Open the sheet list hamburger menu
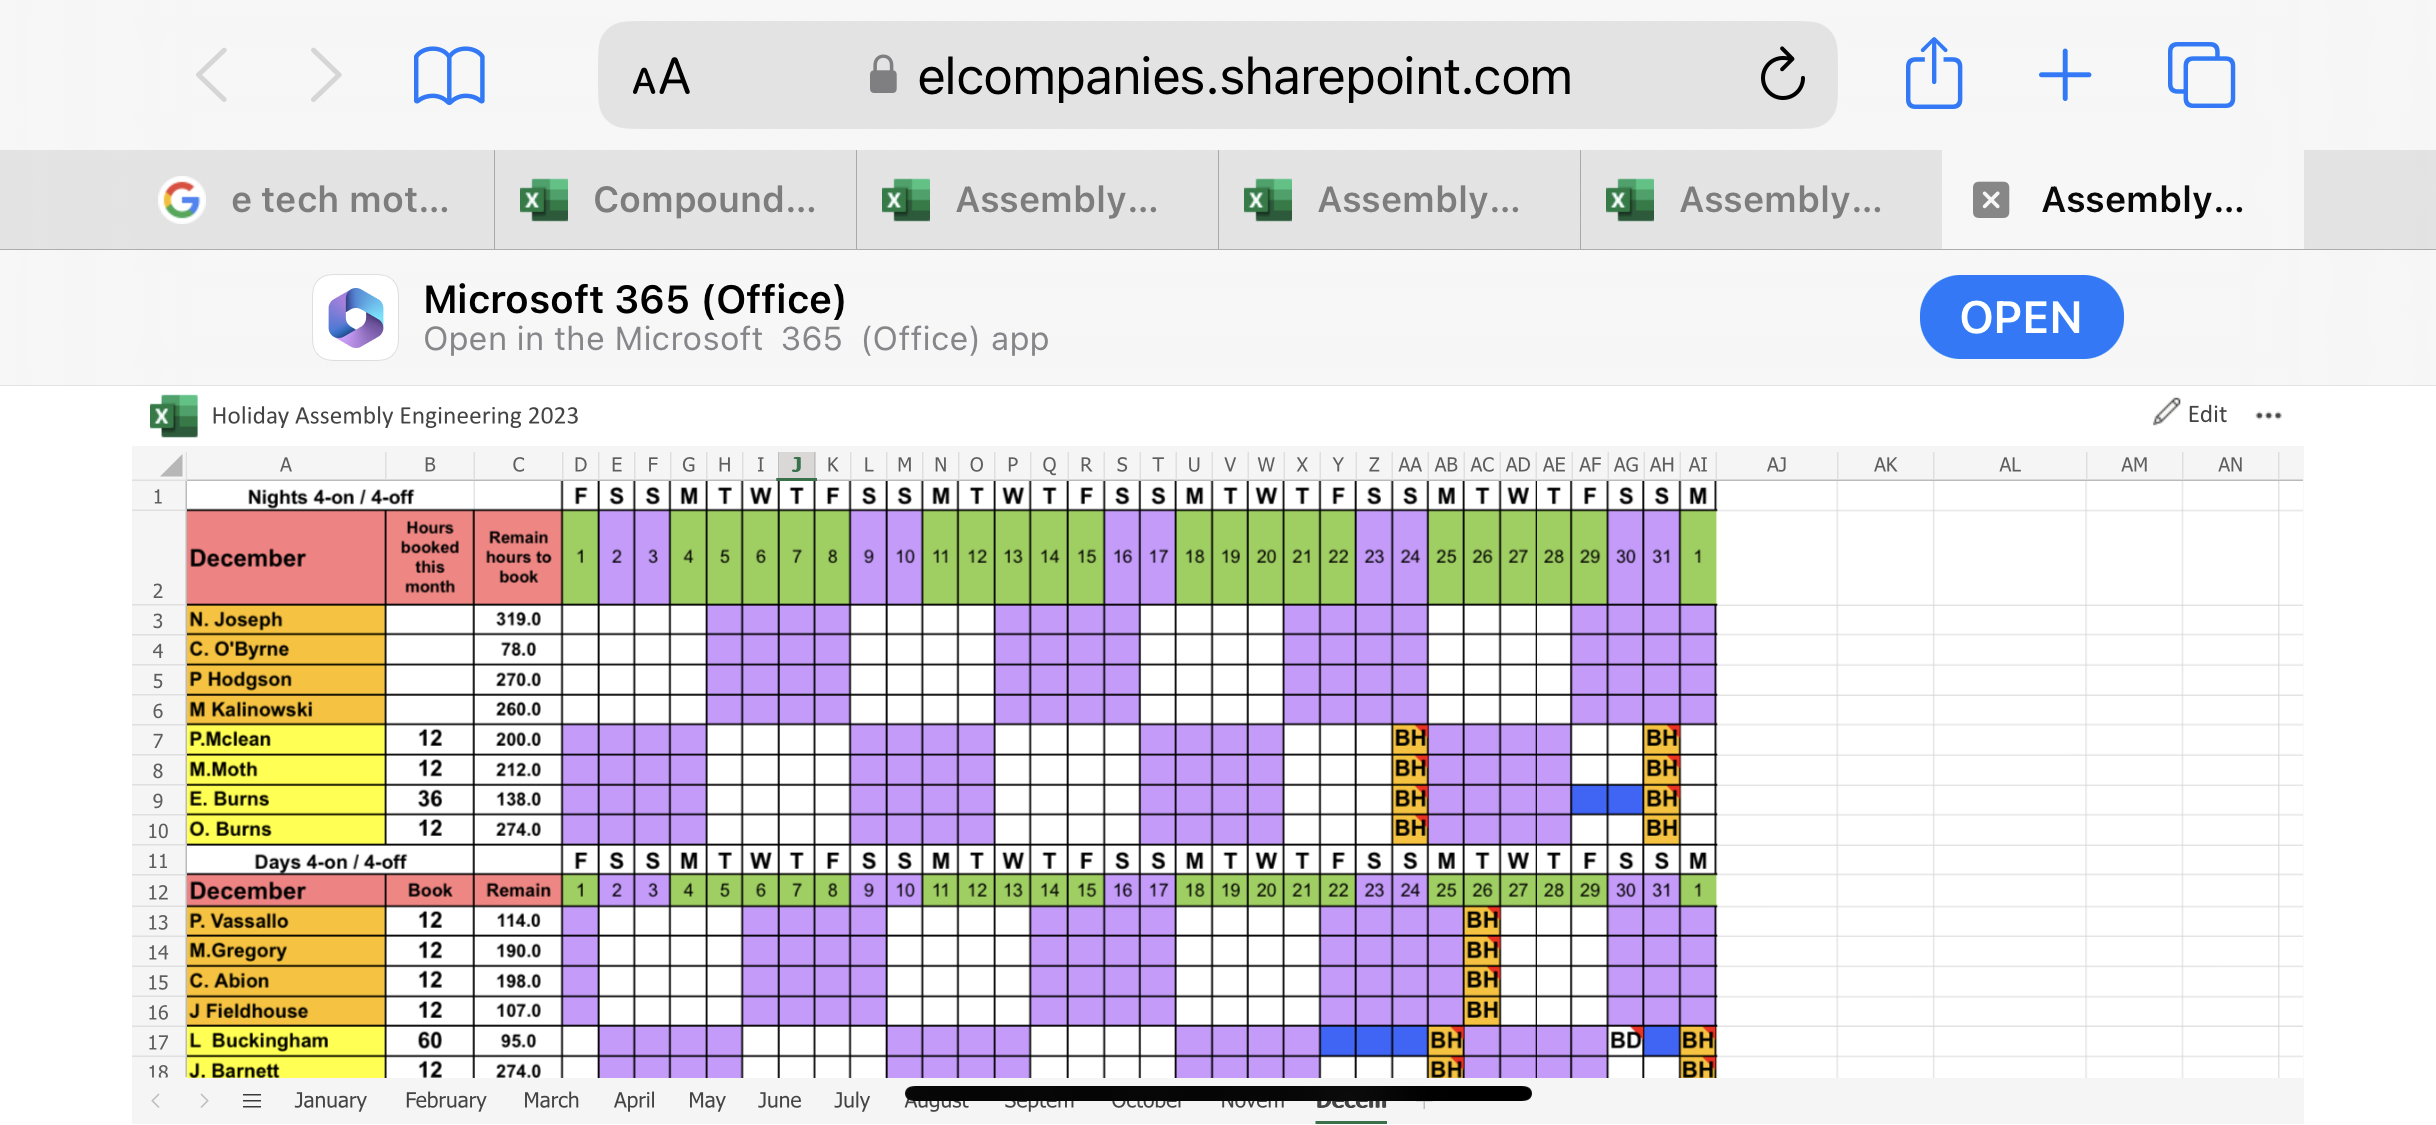The height and width of the screenshot is (1125, 2436). pyautogui.click(x=252, y=1101)
